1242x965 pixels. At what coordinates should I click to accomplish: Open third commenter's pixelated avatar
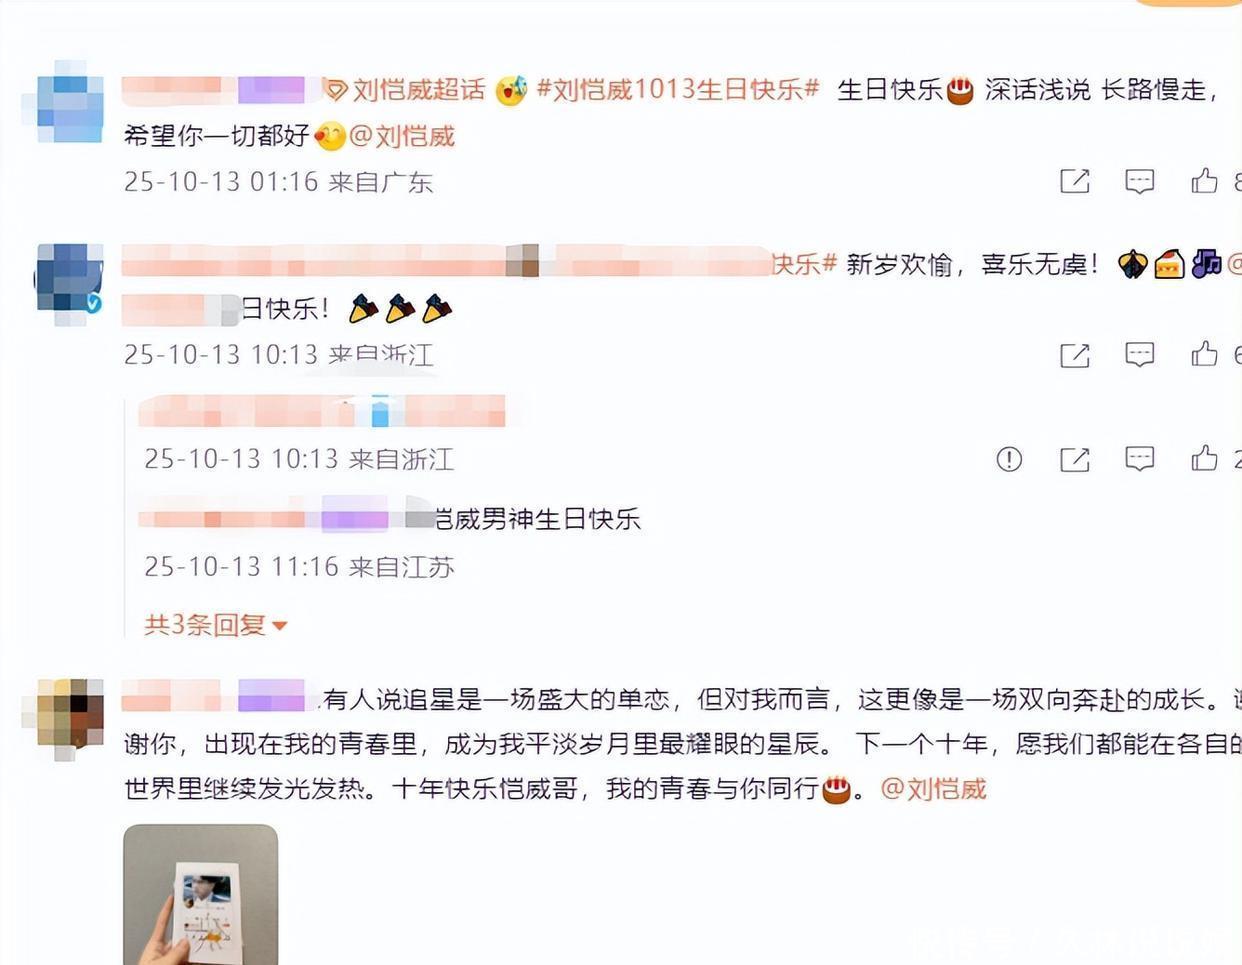(70, 713)
